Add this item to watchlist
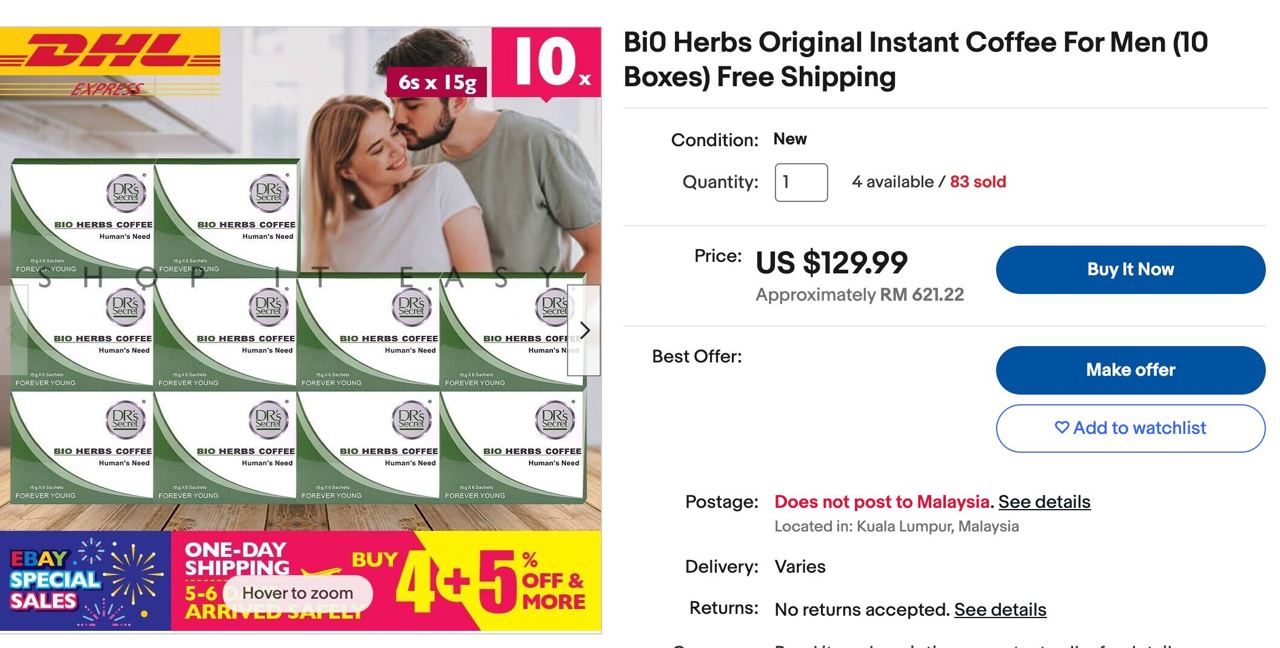Image resolution: width=1280 pixels, height=648 pixels. (1131, 428)
